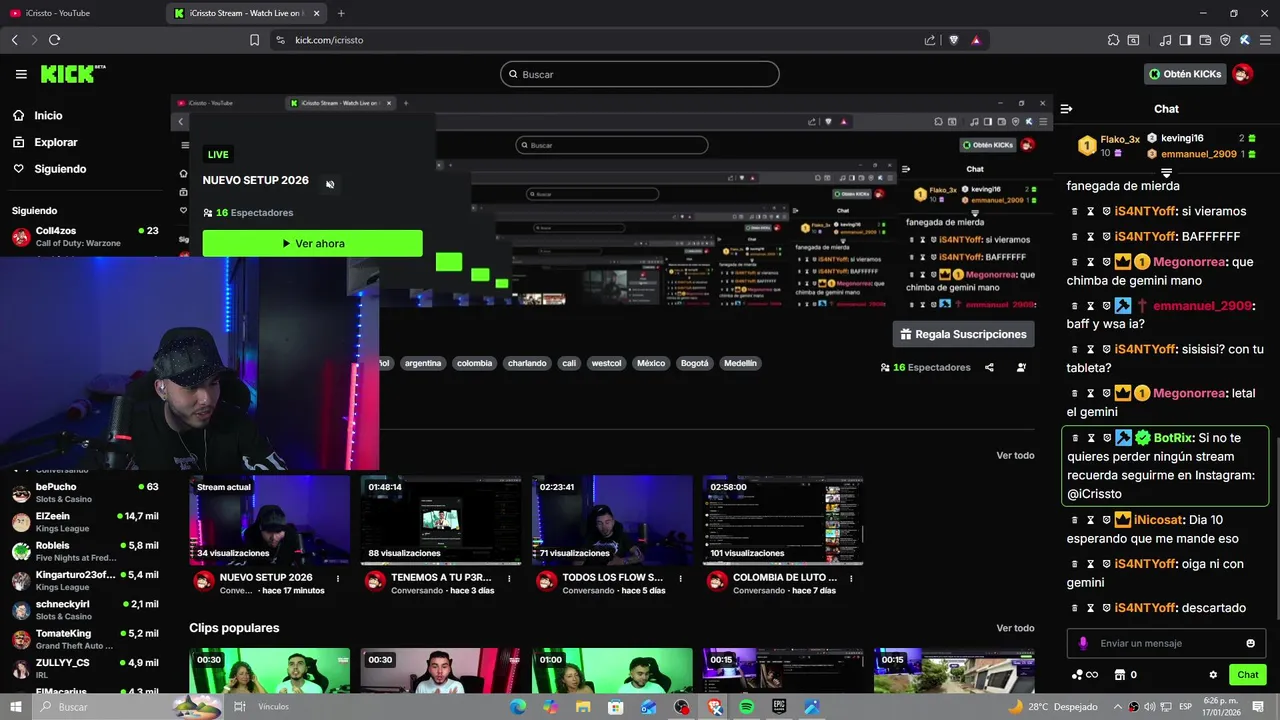The image size is (1280, 720).
Task: Click the green Chat send button
Action: [1248, 675]
